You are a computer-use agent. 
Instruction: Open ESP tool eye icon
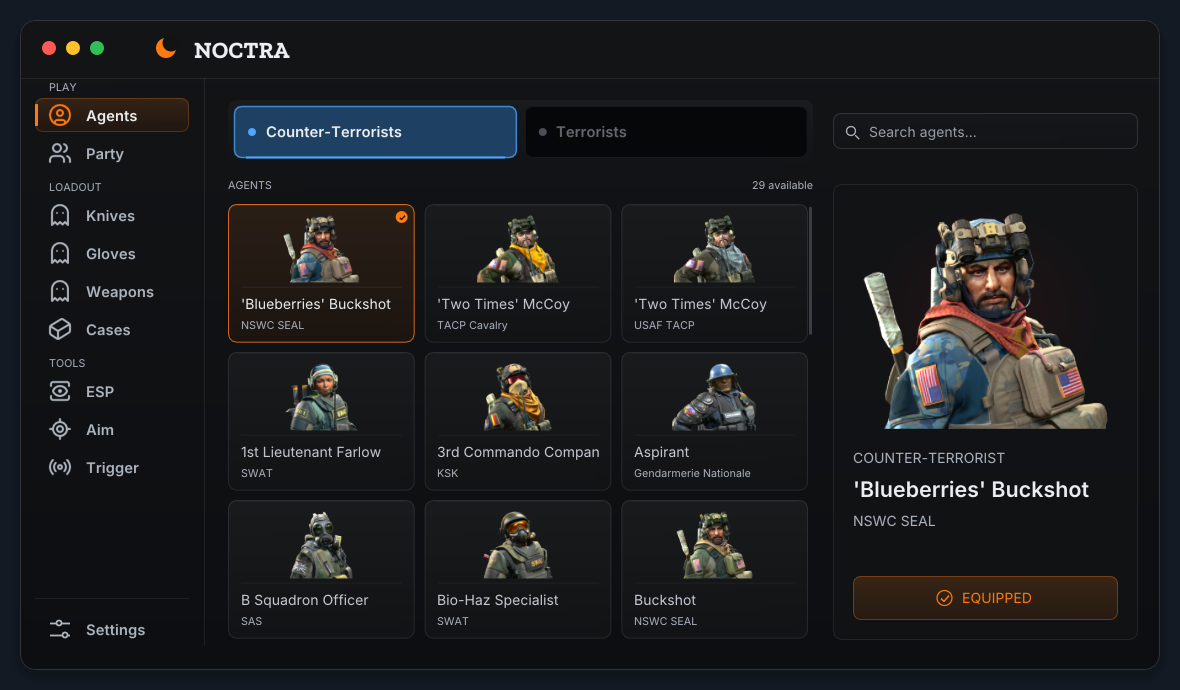[x=60, y=391]
